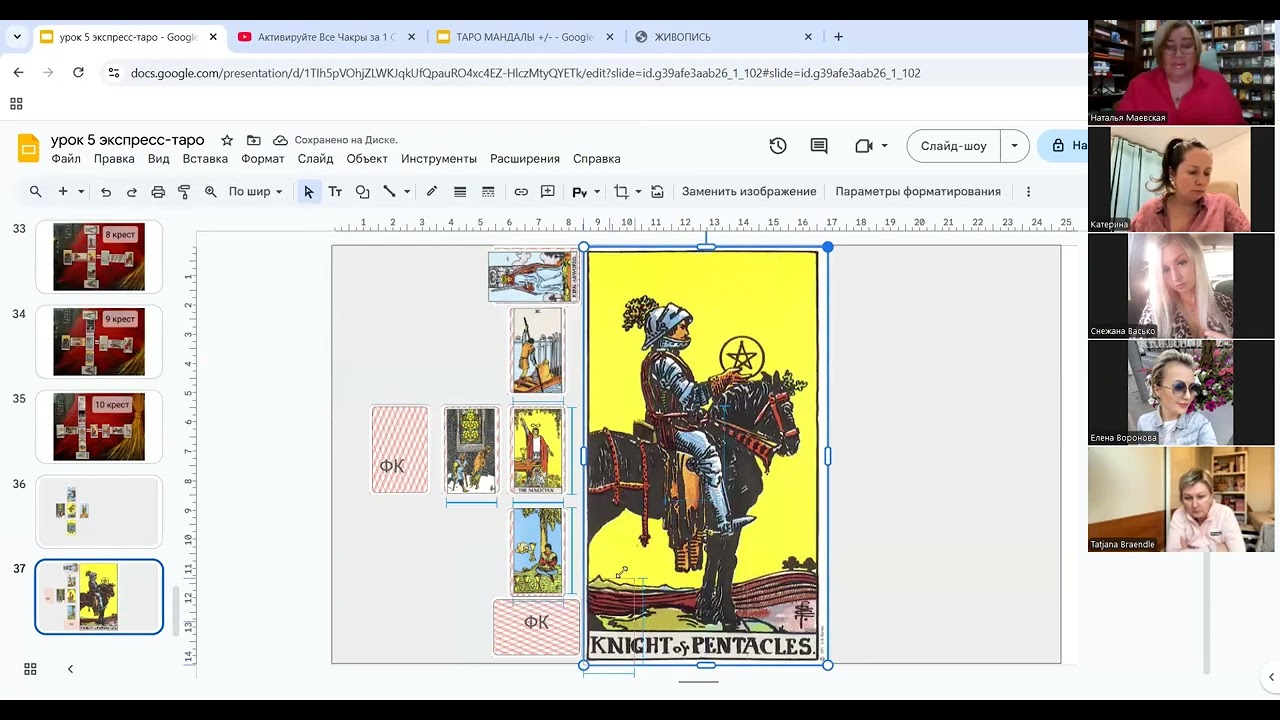The image size is (1280, 720).
Task: Click the add comment icon
Action: [548, 192]
